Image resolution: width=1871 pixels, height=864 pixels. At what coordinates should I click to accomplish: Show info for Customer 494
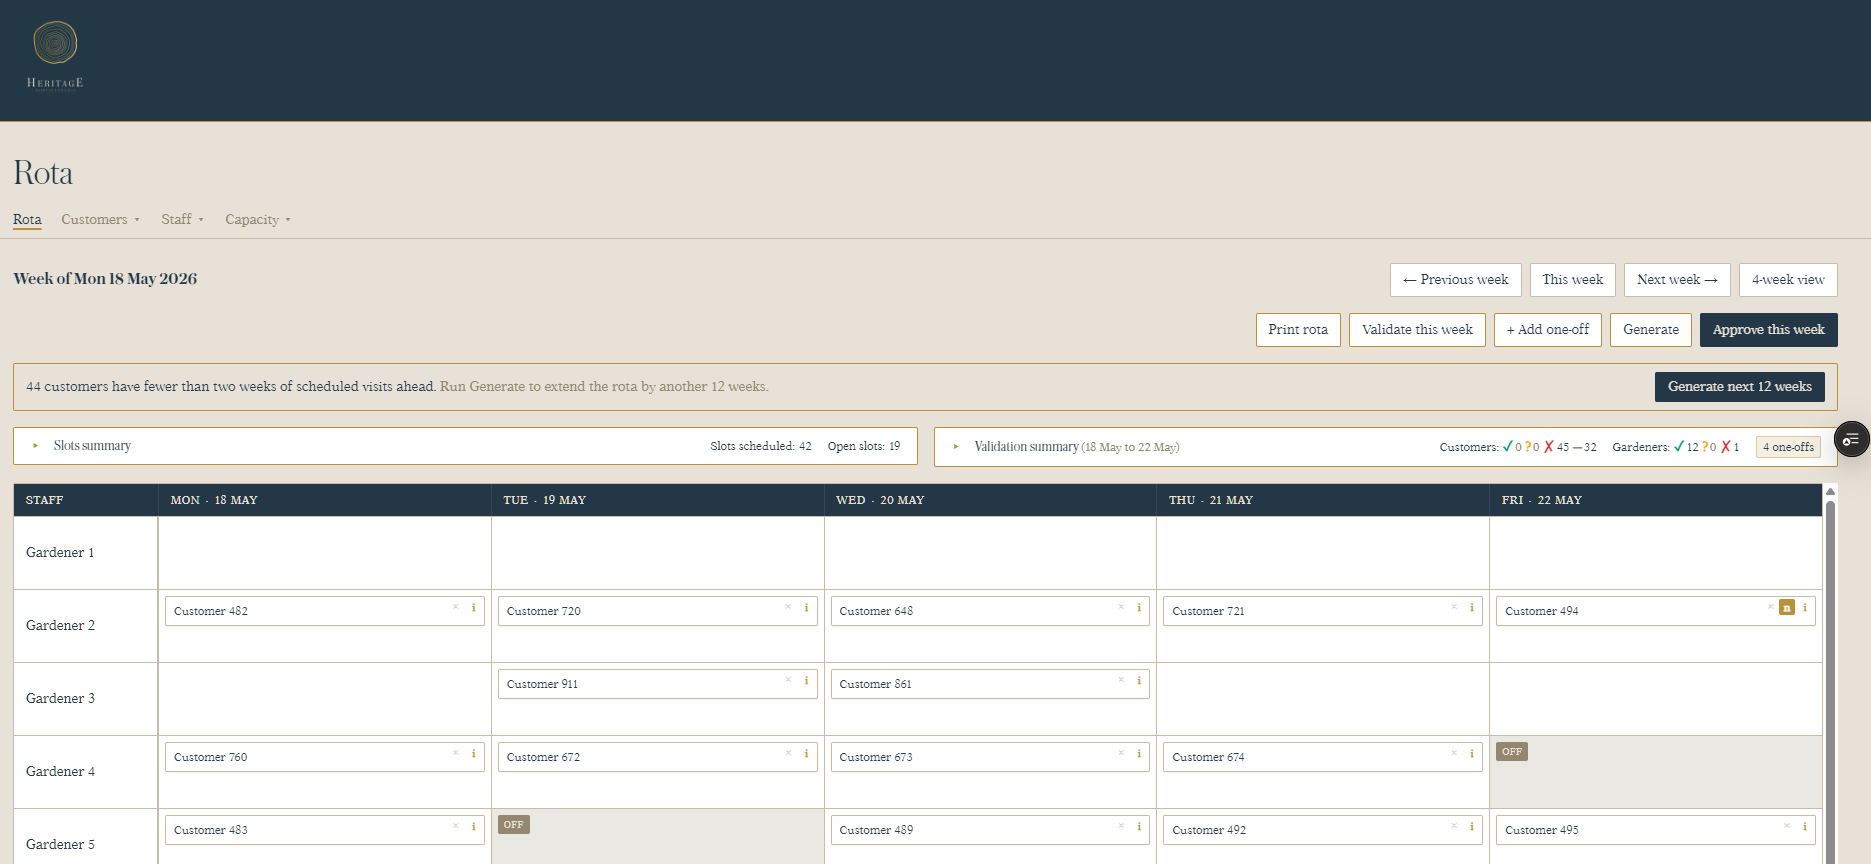coord(1805,608)
